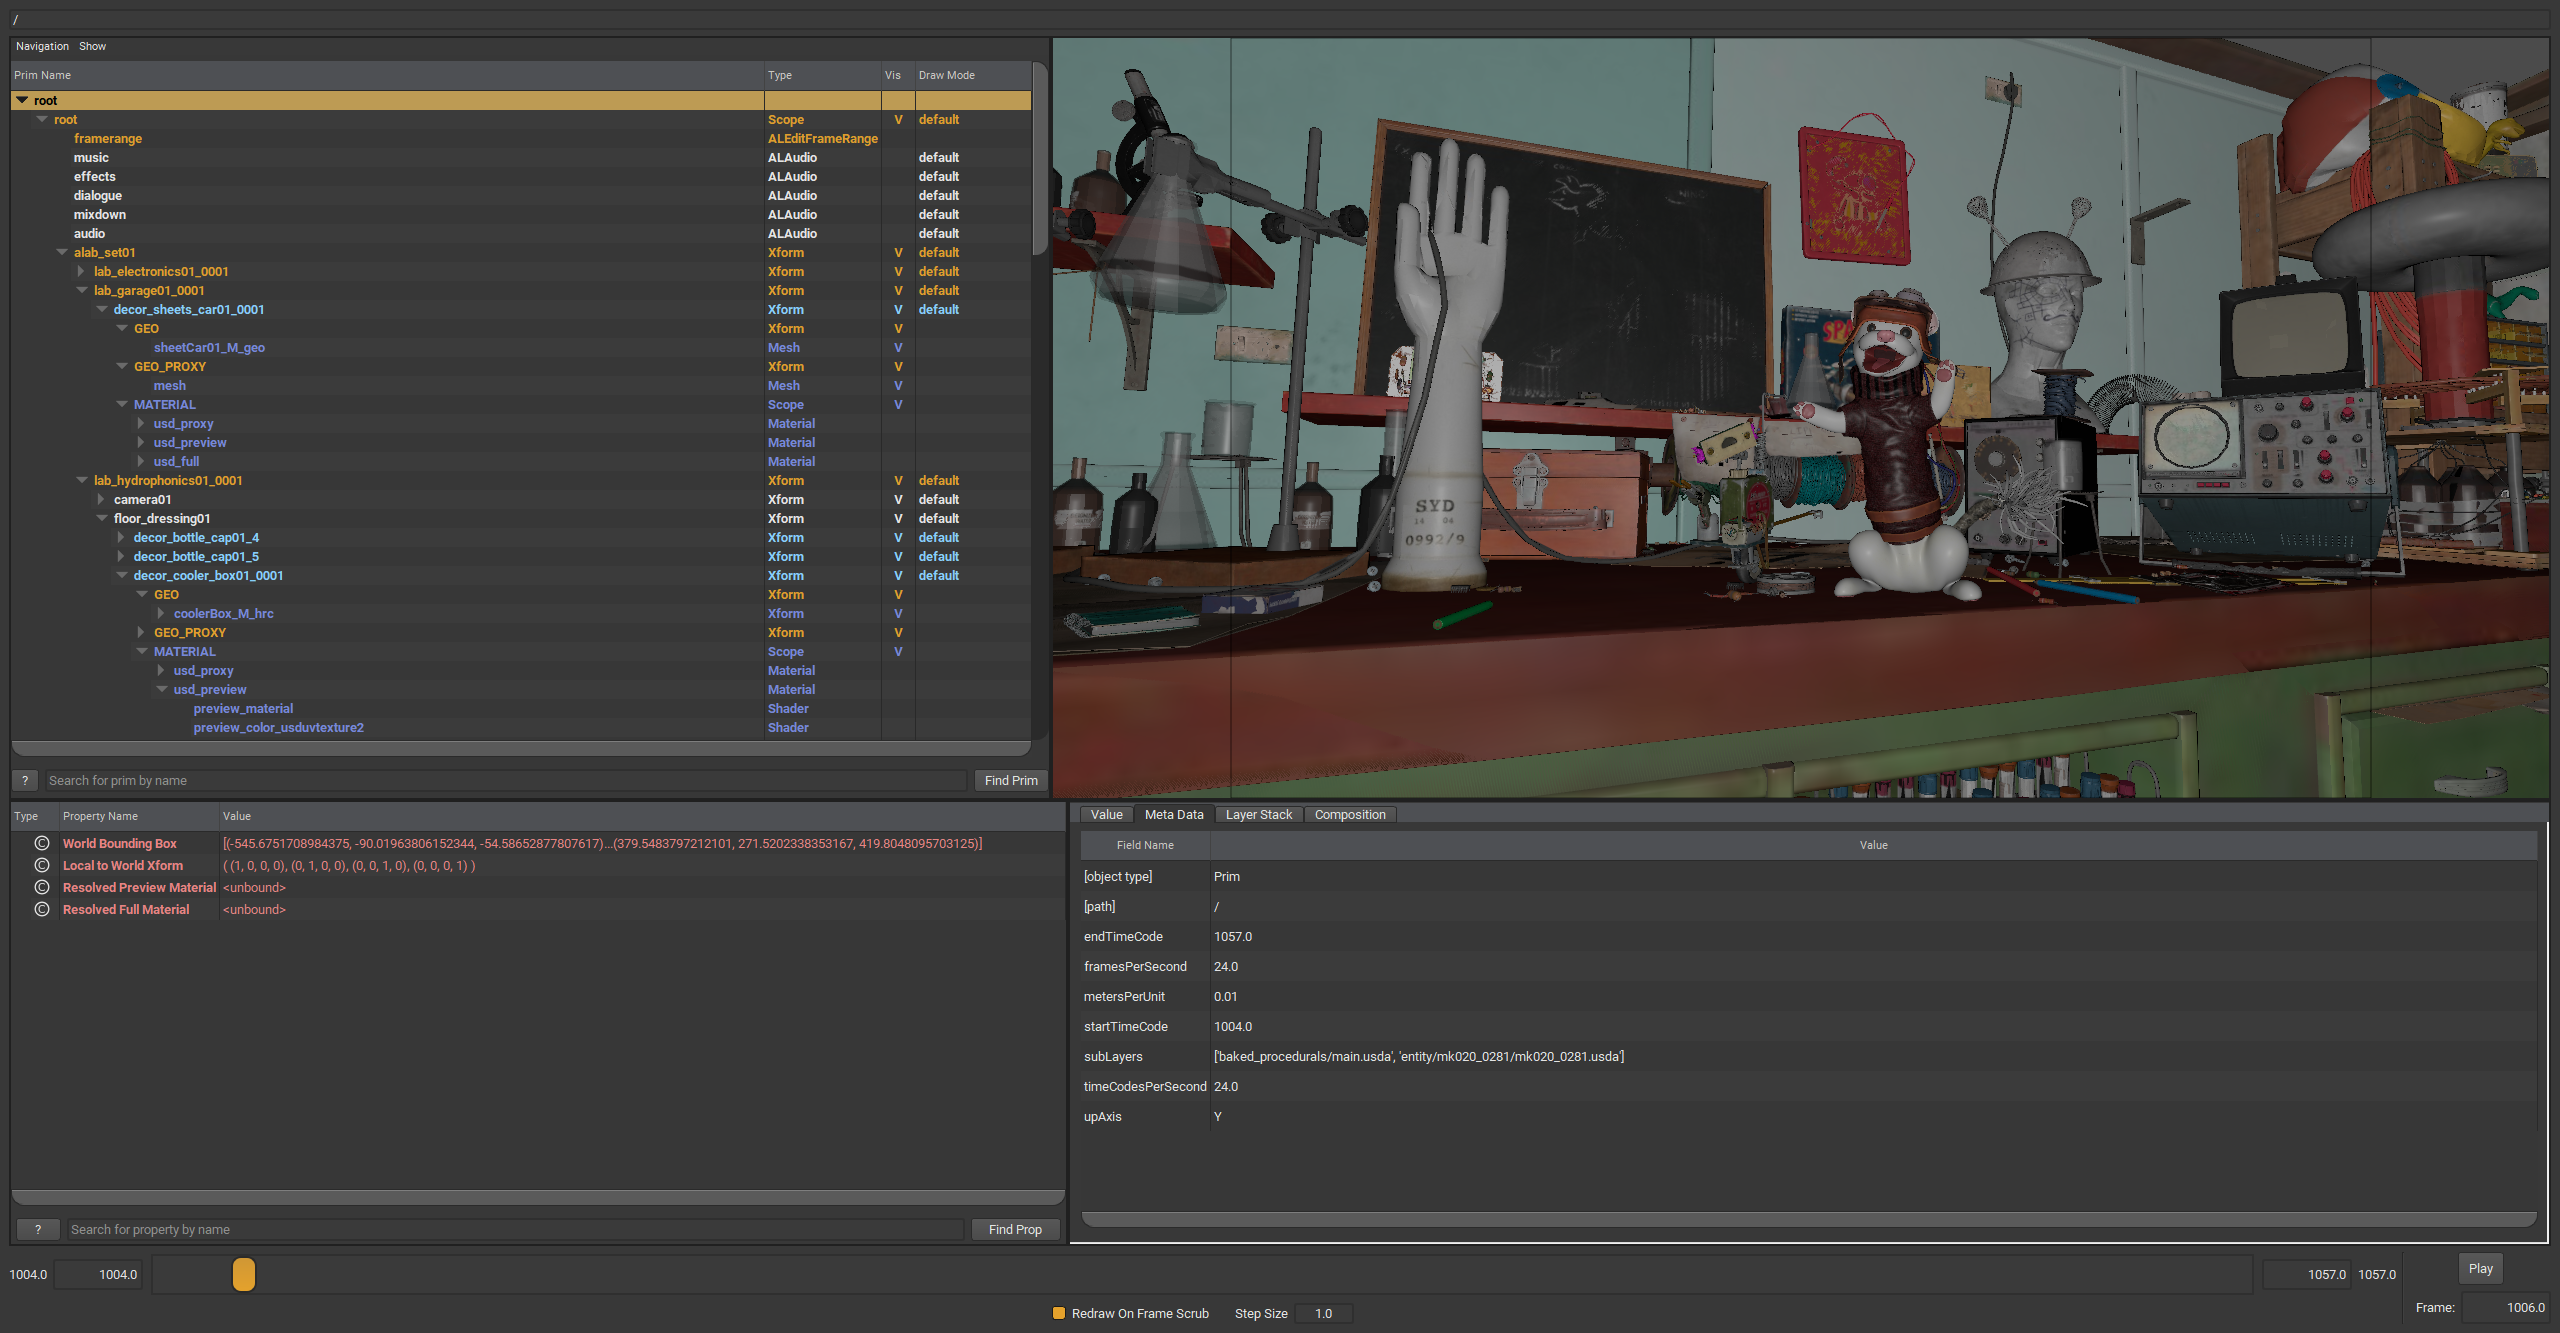Collapse the lab_hydrophonics01_0001 node
The height and width of the screenshot is (1333, 2560).
pyautogui.click(x=82, y=480)
